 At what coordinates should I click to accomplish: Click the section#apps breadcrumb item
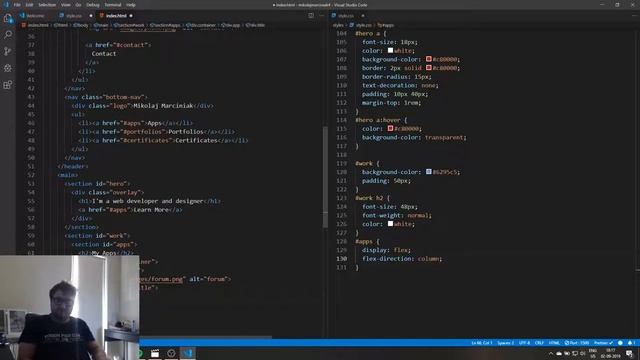coord(165,25)
